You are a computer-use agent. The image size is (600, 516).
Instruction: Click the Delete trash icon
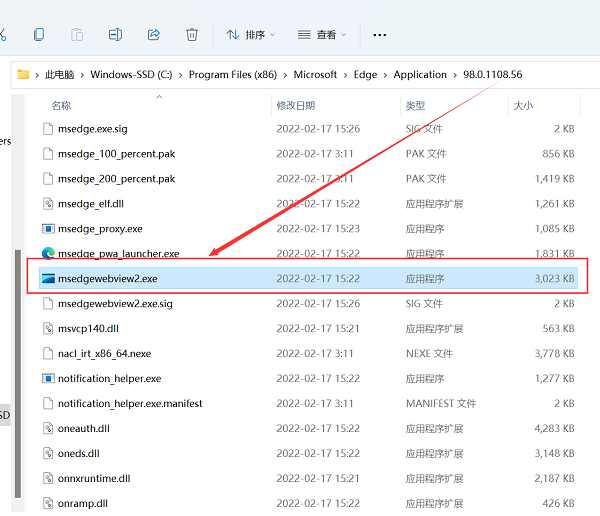tap(191, 35)
